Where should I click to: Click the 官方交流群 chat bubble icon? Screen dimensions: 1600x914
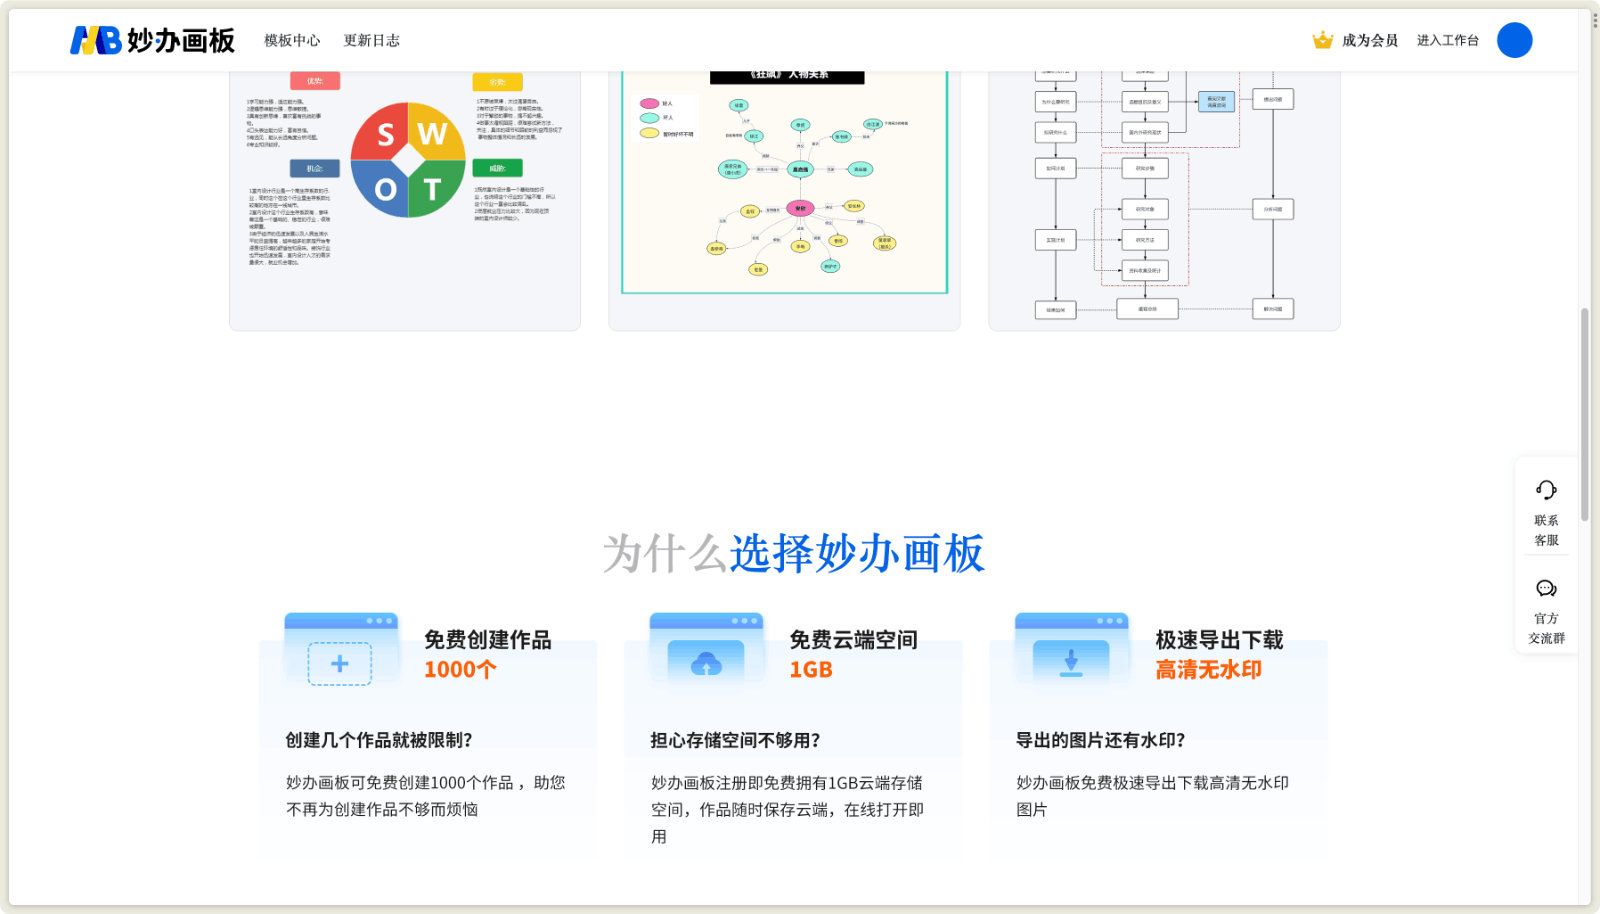click(x=1546, y=588)
